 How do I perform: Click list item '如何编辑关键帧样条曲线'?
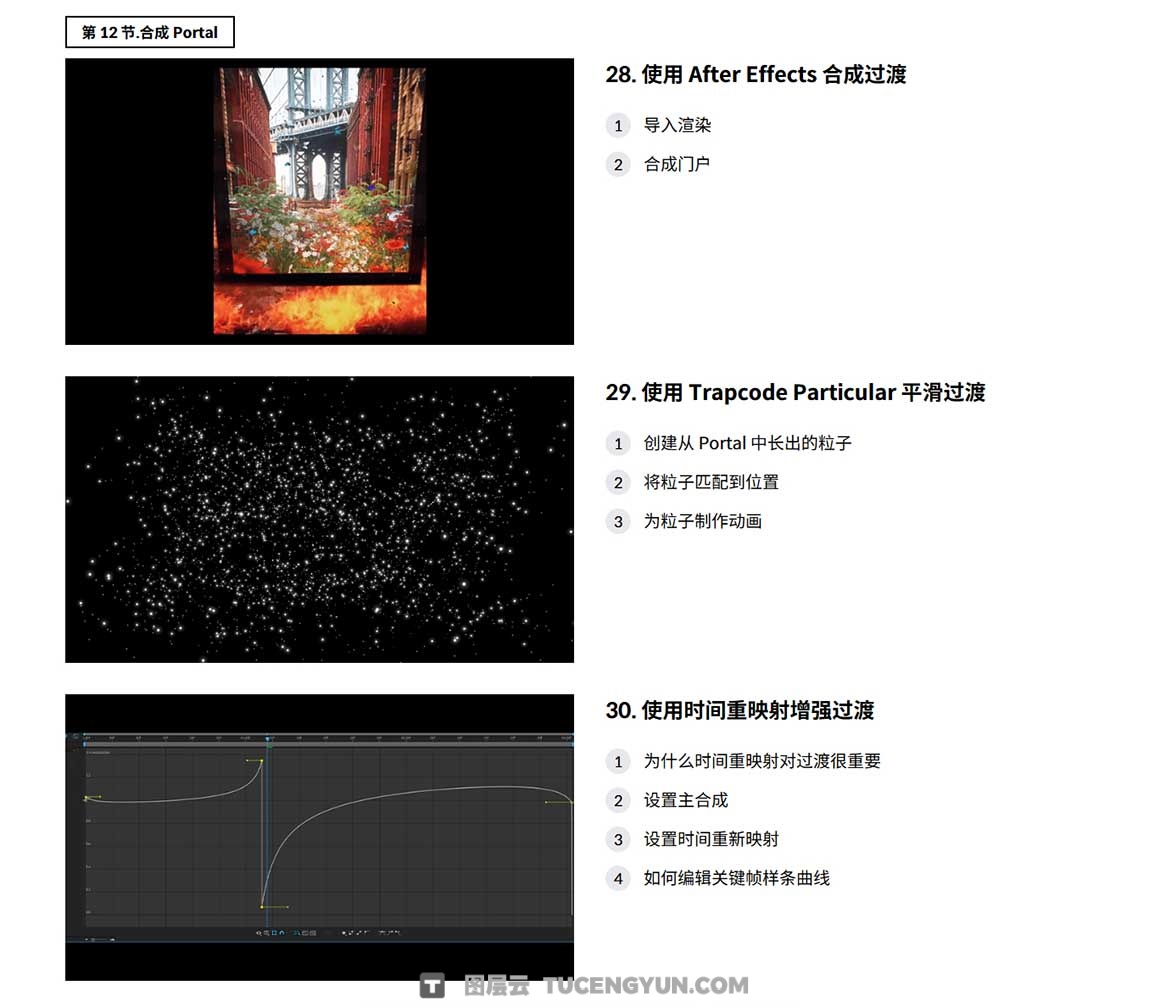click(x=737, y=879)
